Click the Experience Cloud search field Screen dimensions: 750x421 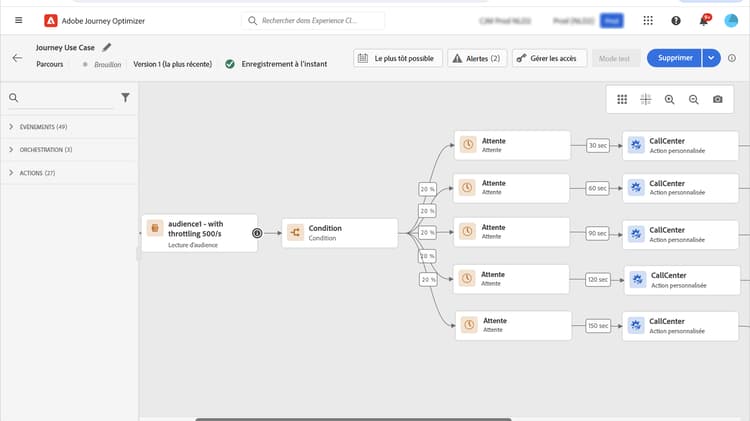pos(315,20)
